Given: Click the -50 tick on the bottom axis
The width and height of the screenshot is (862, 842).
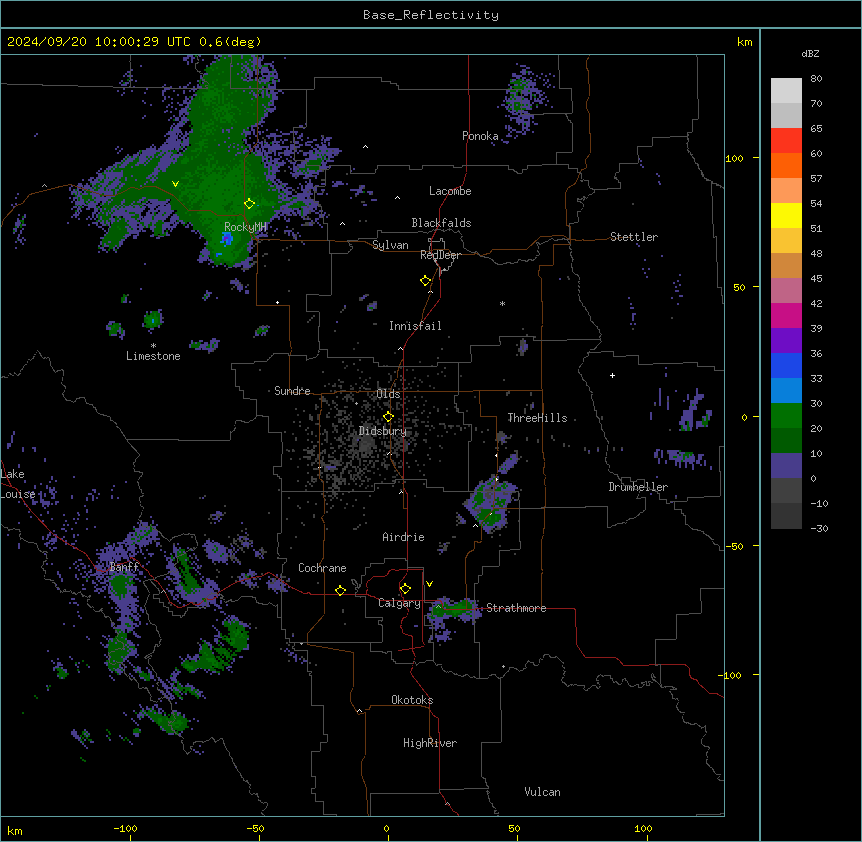Looking at the screenshot, I should pos(255,828).
